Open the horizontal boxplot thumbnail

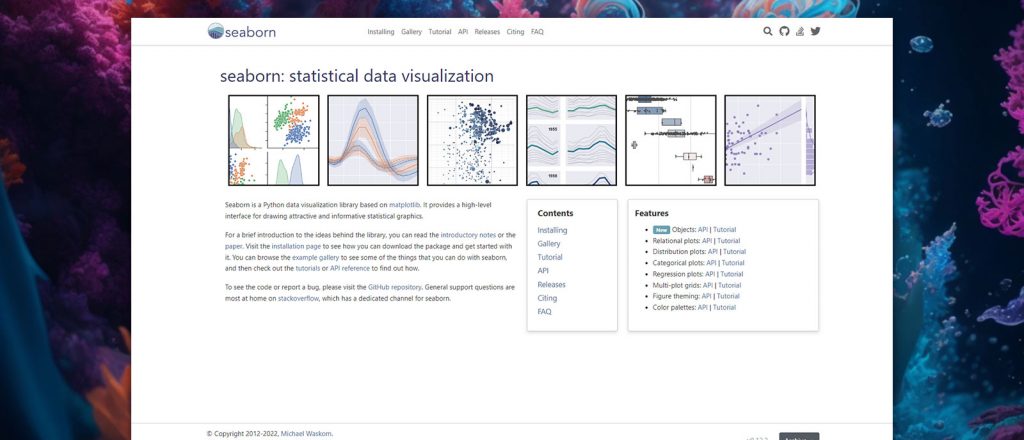click(x=671, y=140)
